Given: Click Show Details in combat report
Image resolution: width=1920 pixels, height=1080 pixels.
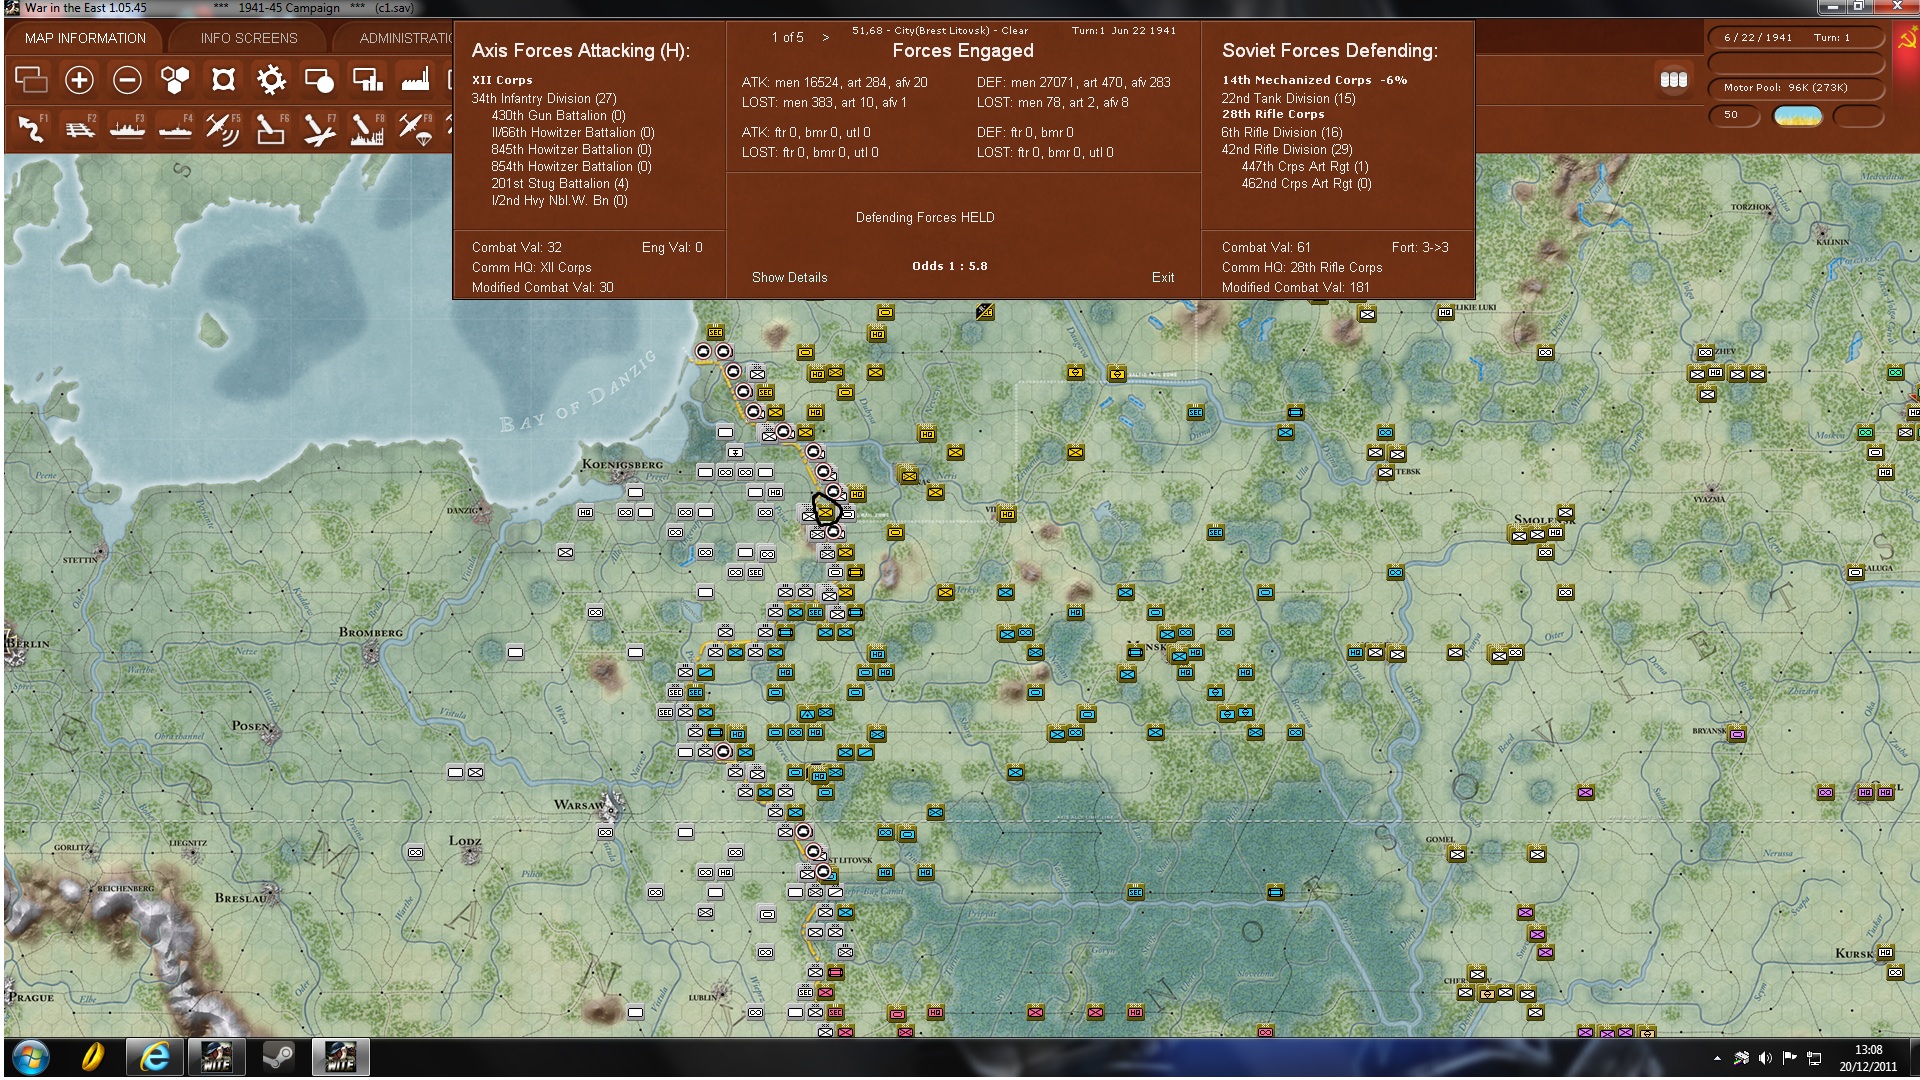Looking at the screenshot, I should click(790, 277).
